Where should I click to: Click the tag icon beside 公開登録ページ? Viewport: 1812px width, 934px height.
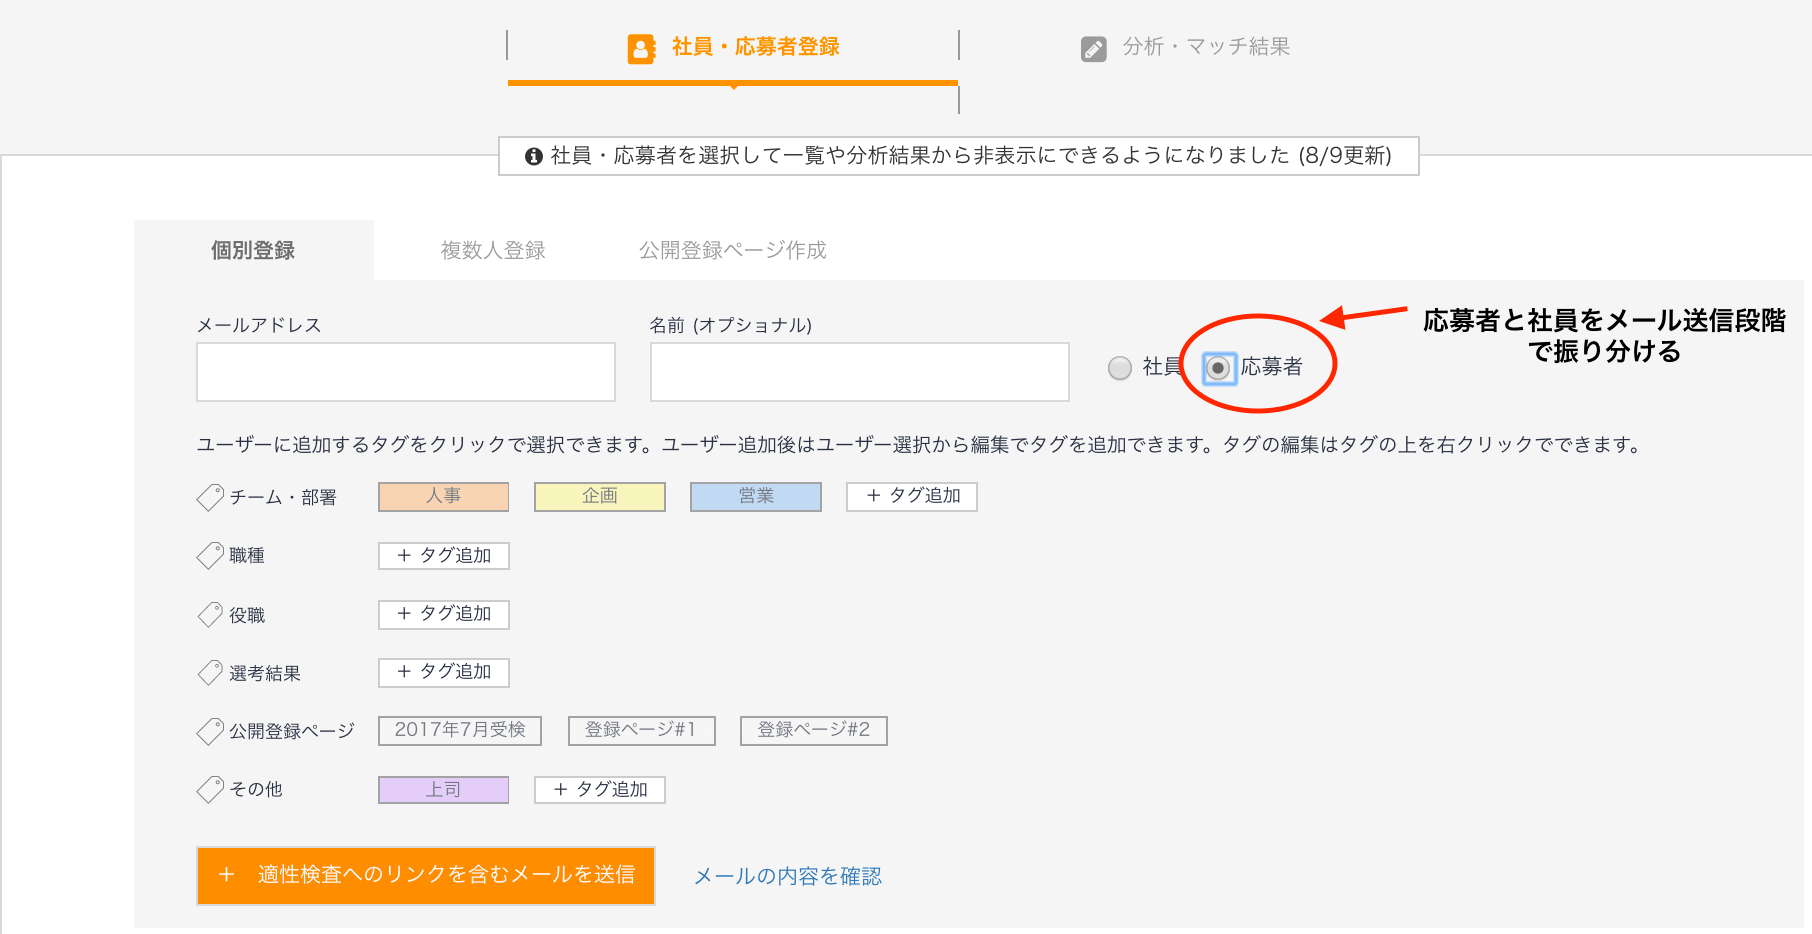click(210, 731)
